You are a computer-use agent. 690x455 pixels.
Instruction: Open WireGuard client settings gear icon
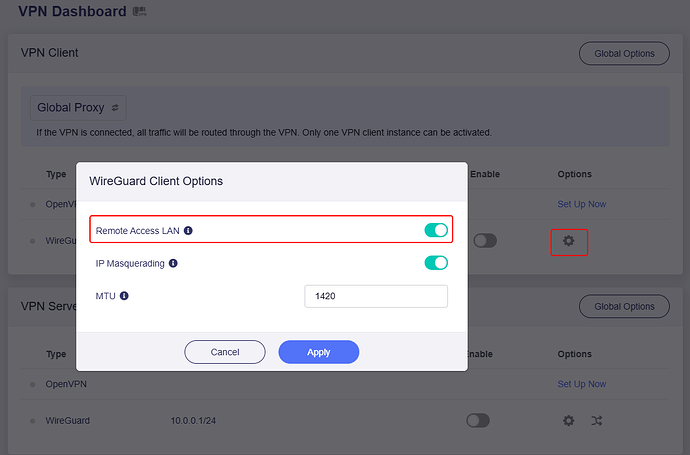tap(569, 241)
